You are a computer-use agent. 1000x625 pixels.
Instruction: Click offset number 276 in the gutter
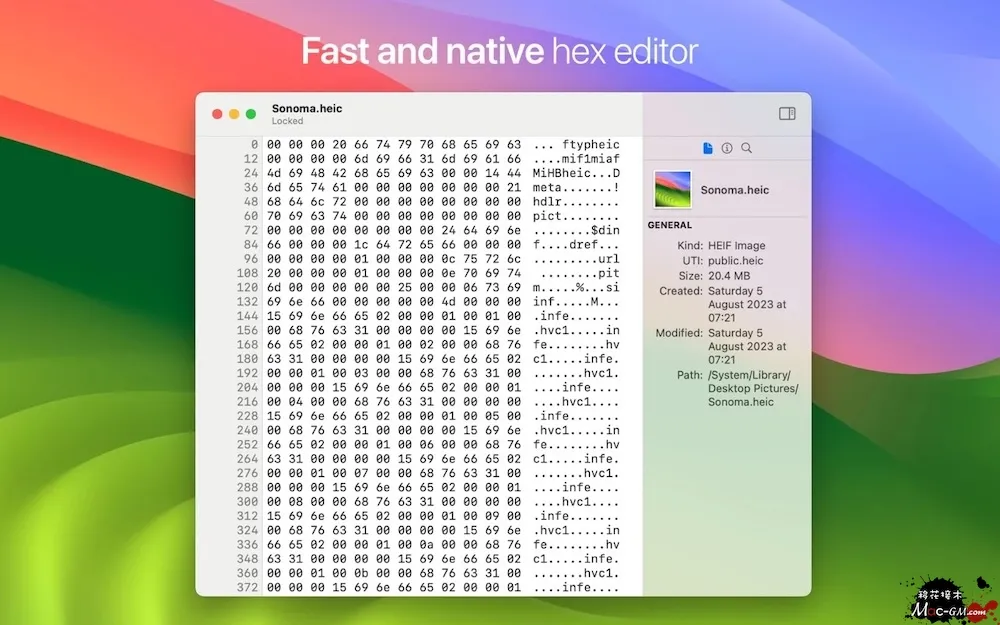point(247,473)
